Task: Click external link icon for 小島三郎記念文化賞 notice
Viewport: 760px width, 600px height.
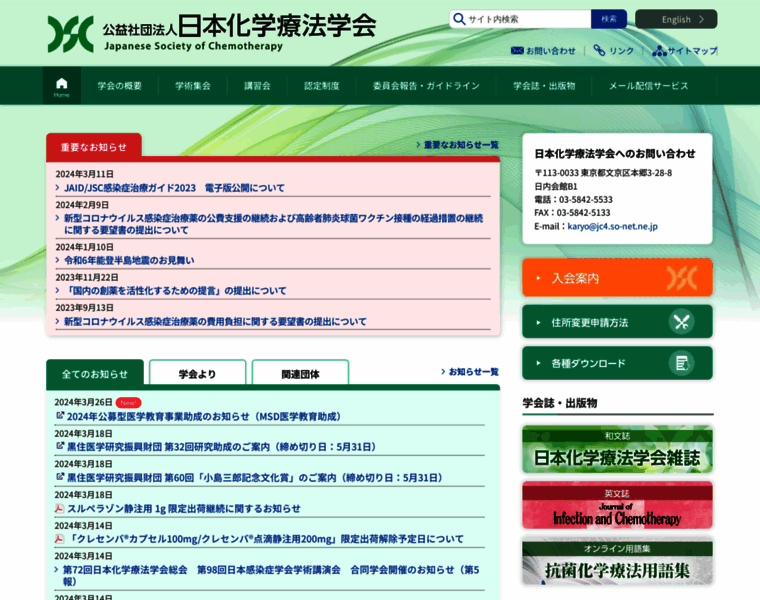Action: click(x=60, y=477)
